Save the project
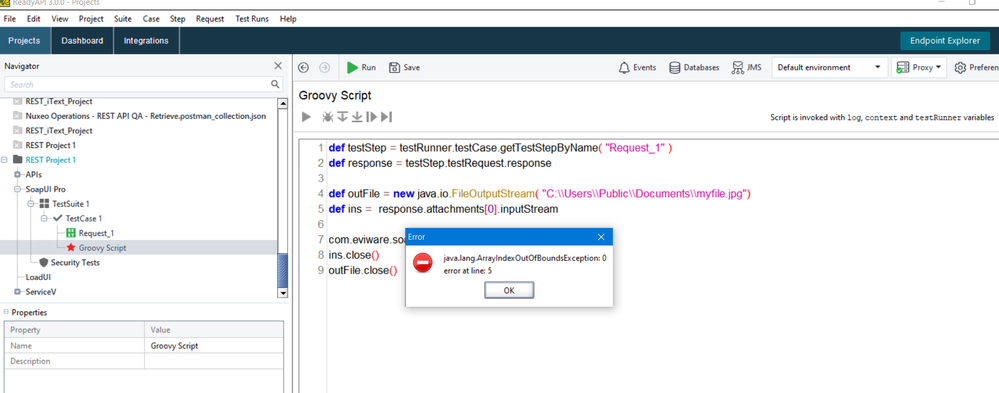 [x=405, y=68]
